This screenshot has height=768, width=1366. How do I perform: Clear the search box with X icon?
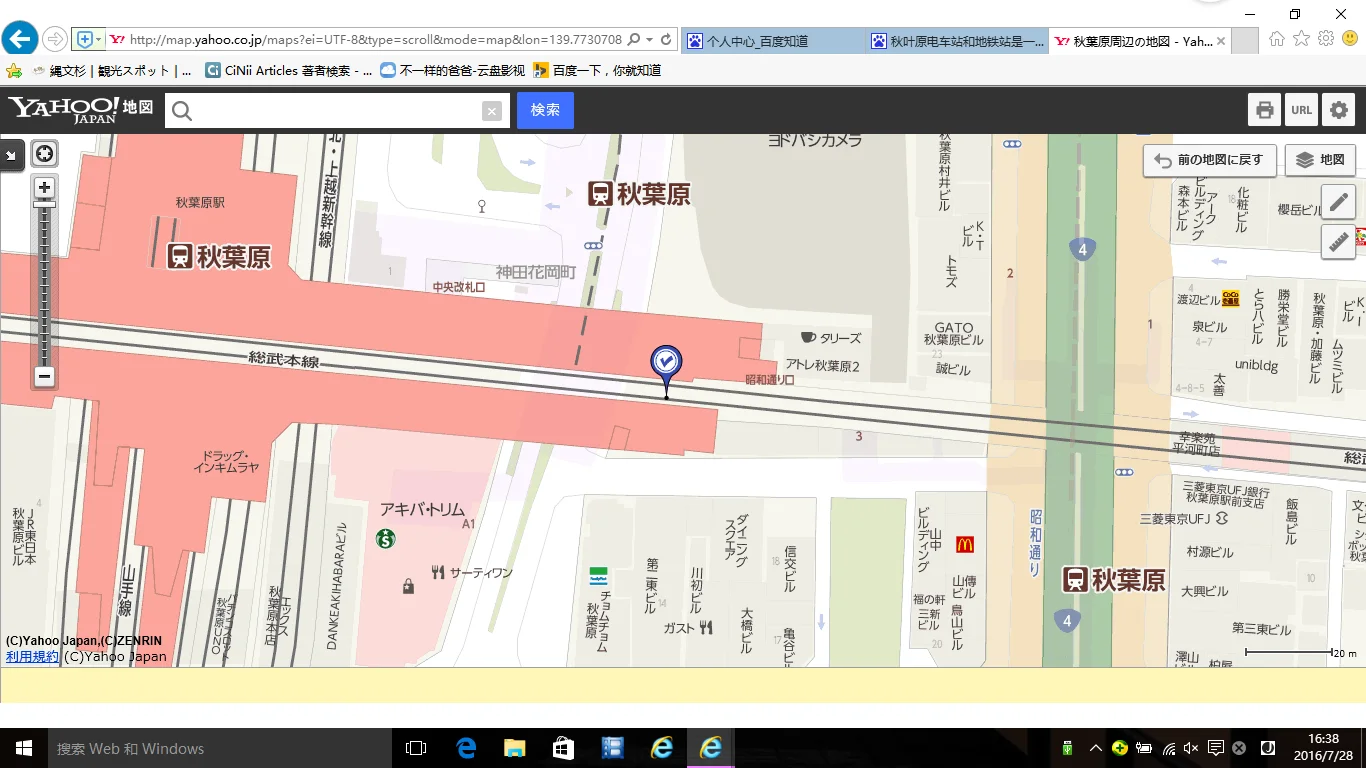click(x=491, y=111)
